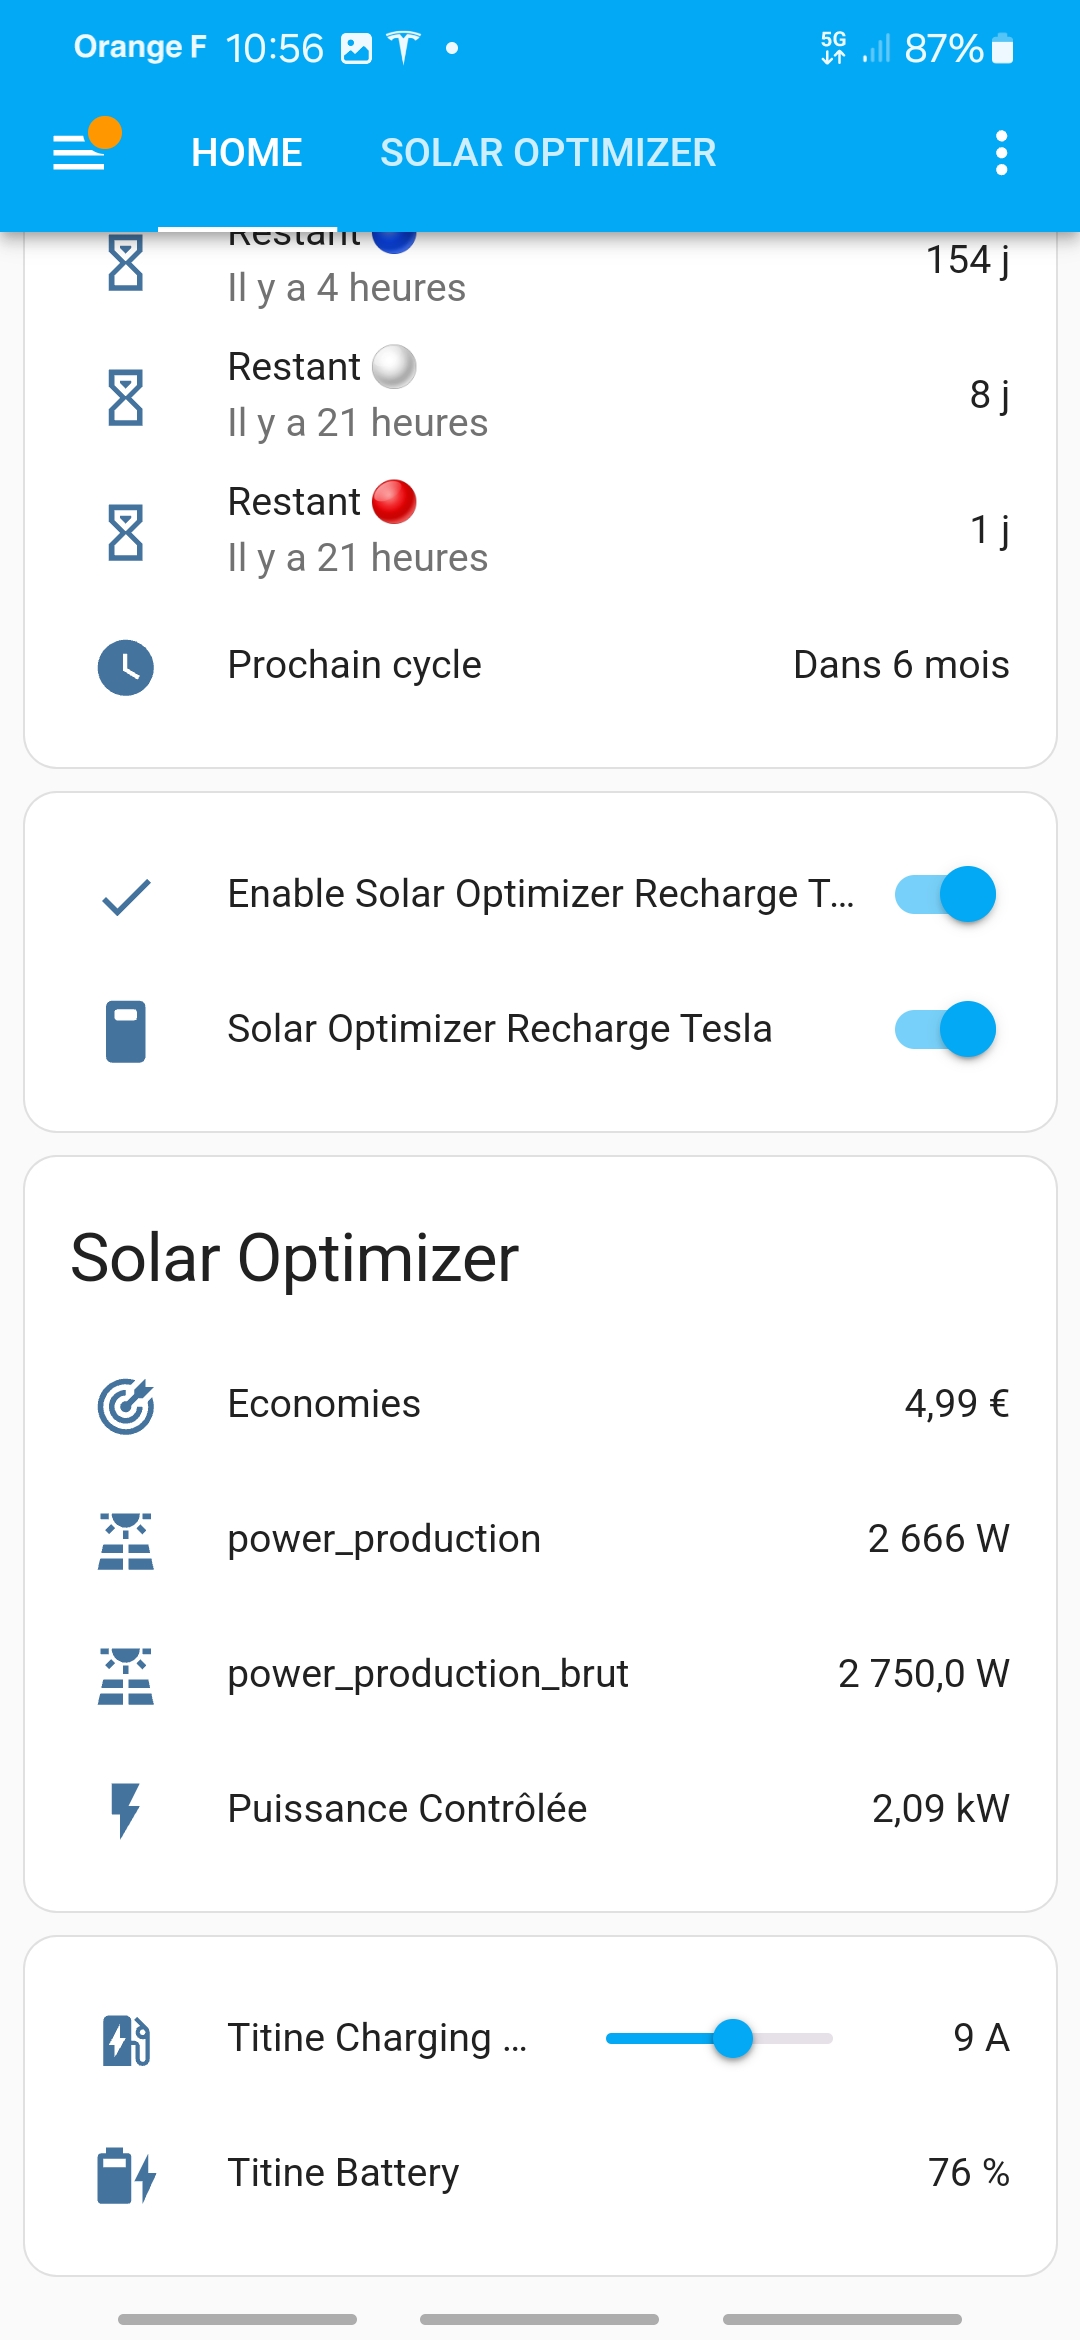1080x2340 pixels.
Task: Click the power_production solar panel icon
Action: (x=126, y=1540)
